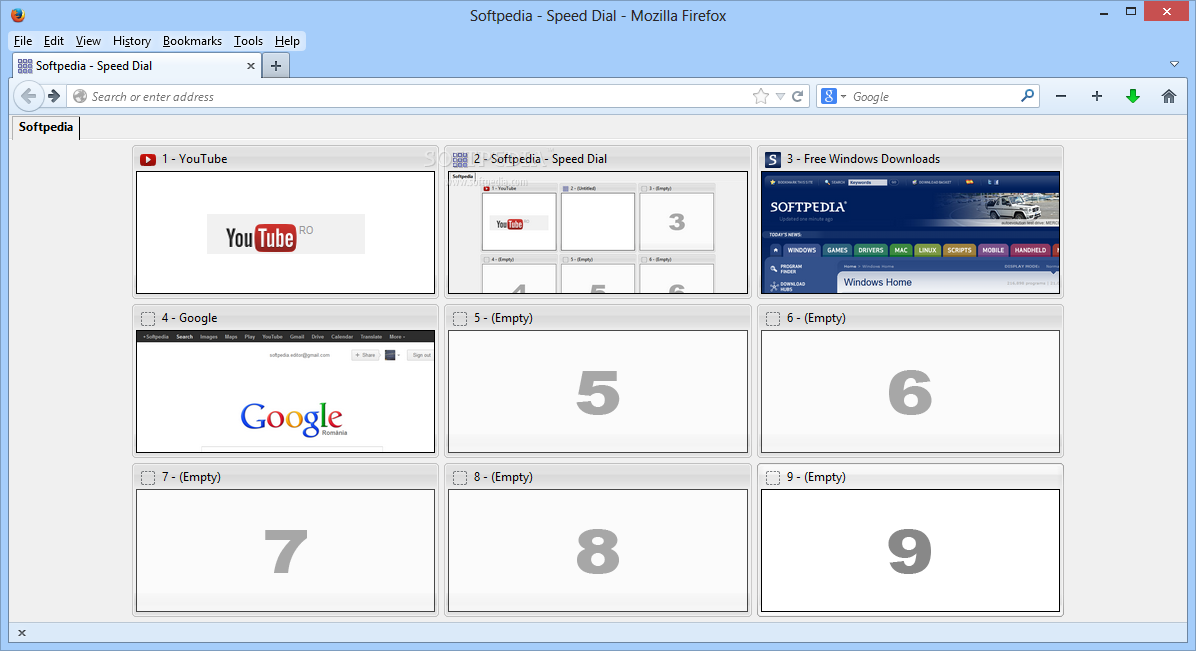This screenshot has height=651, width=1196.
Task: Select the Softpedia dial group tab
Action: click(46, 127)
